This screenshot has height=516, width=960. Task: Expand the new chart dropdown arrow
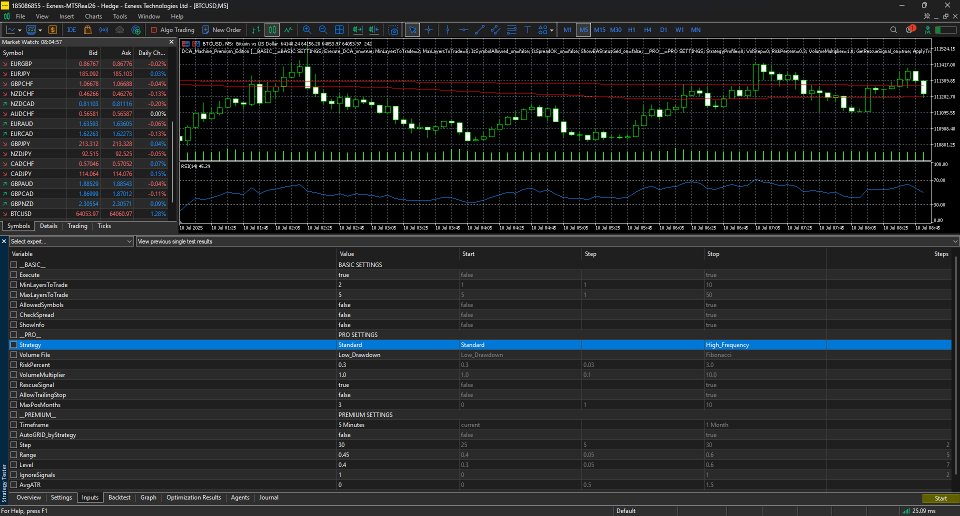click(x=20, y=29)
